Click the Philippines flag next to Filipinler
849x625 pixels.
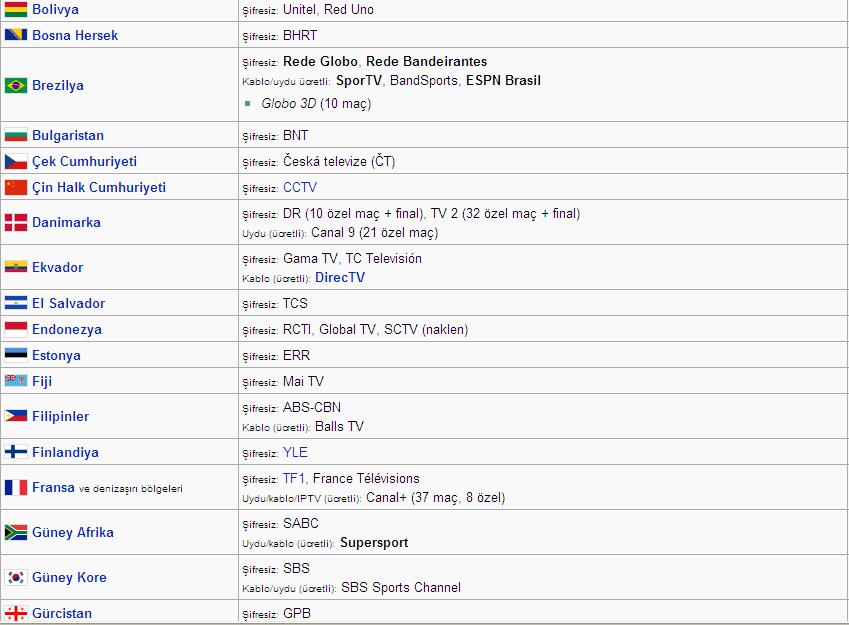pyautogui.click(x=16, y=416)
